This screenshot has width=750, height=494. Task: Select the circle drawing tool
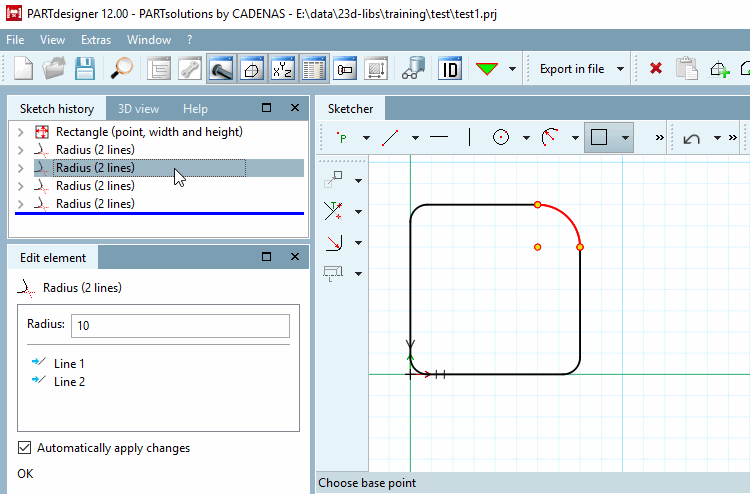tap(502, 137)
